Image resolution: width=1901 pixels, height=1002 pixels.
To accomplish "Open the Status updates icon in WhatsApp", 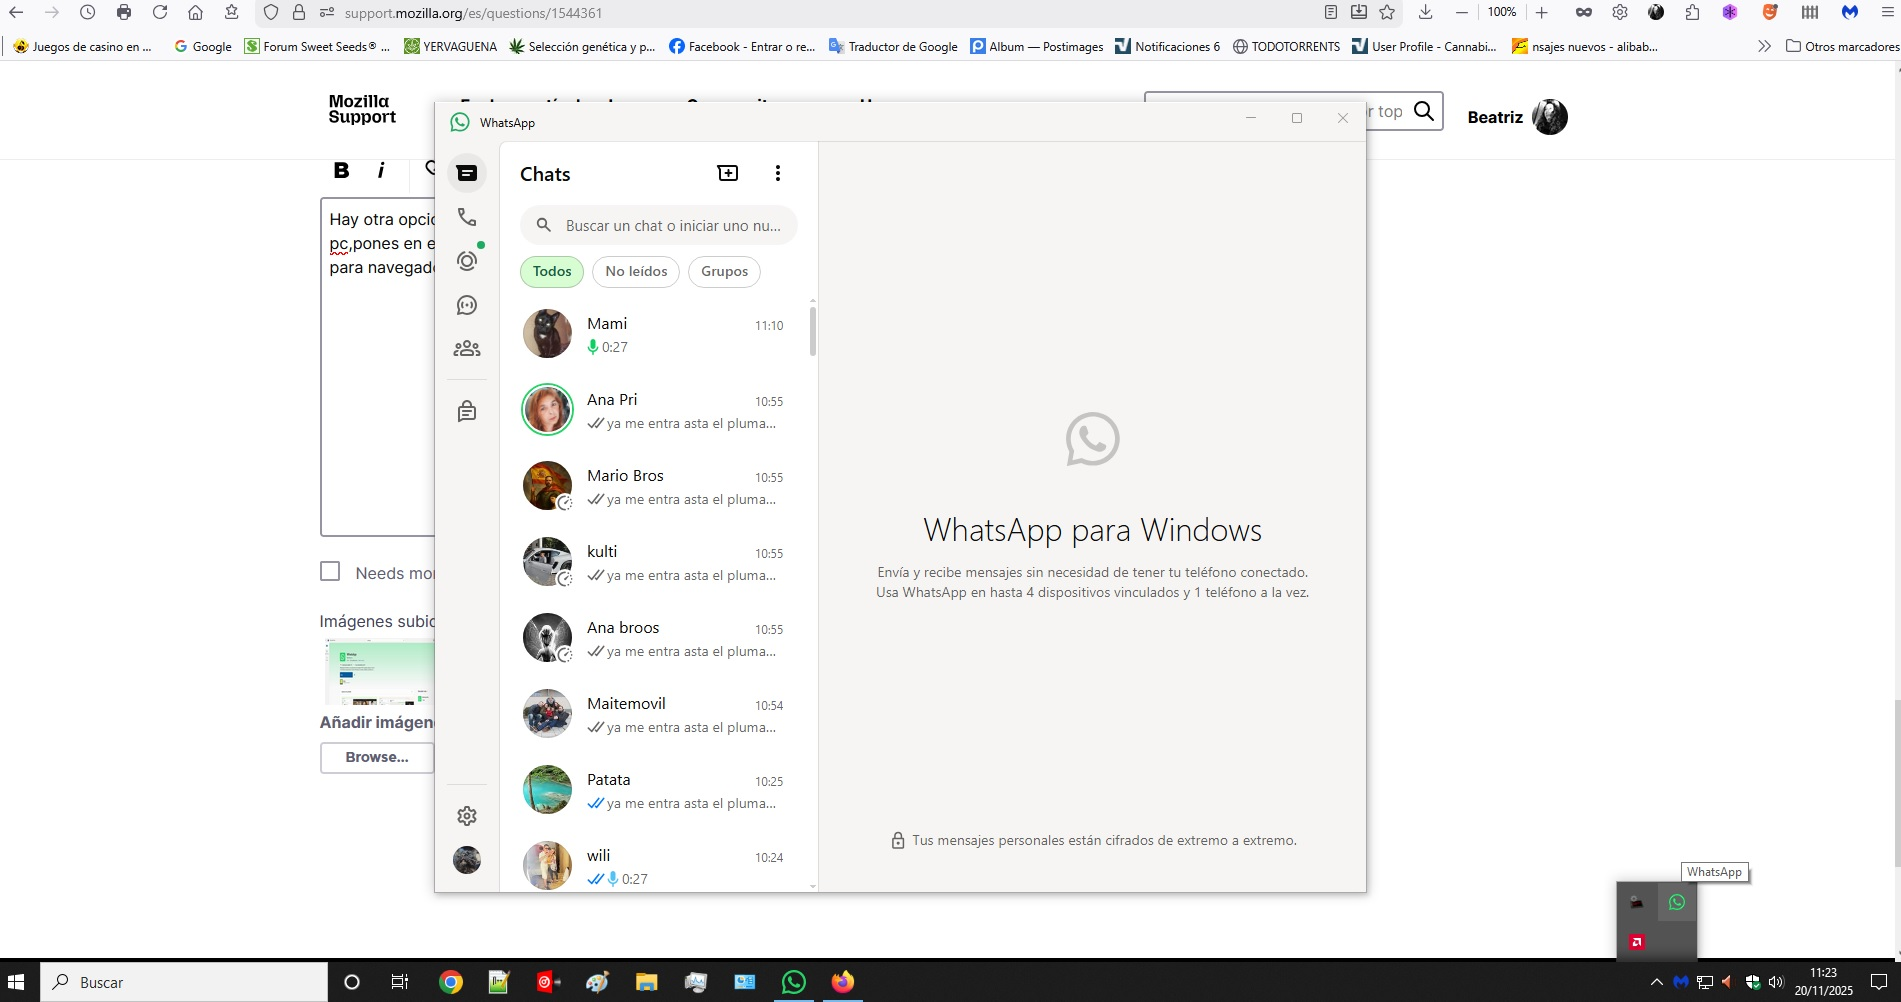I will point(467,261).
